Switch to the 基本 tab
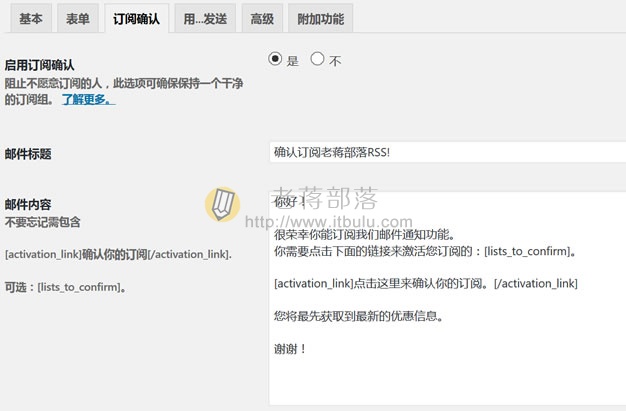The height and width of the screenshot is (411, 626). (31, 18)
